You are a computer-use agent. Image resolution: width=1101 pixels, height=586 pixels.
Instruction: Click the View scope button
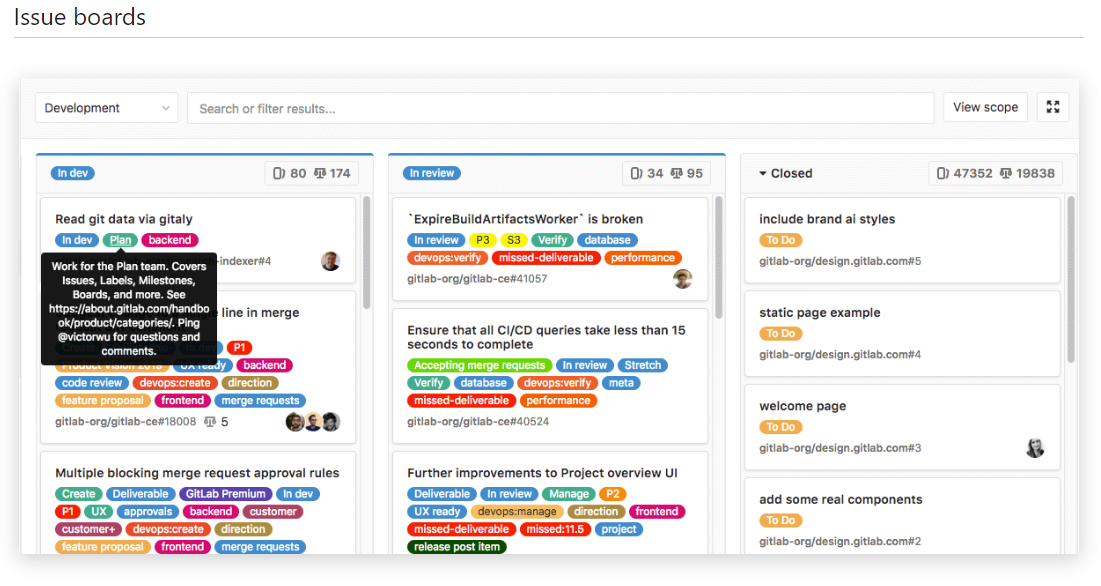[985, 107]
